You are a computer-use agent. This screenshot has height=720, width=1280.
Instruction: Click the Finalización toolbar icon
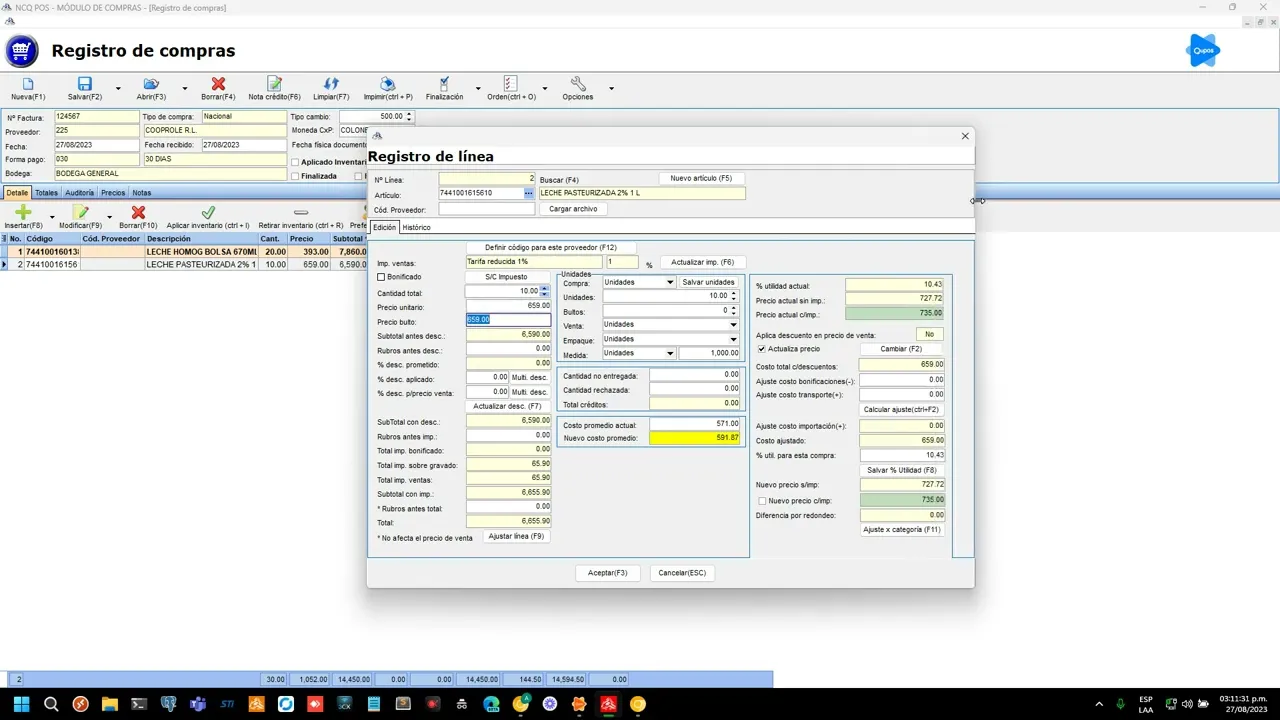coord(444,84)
